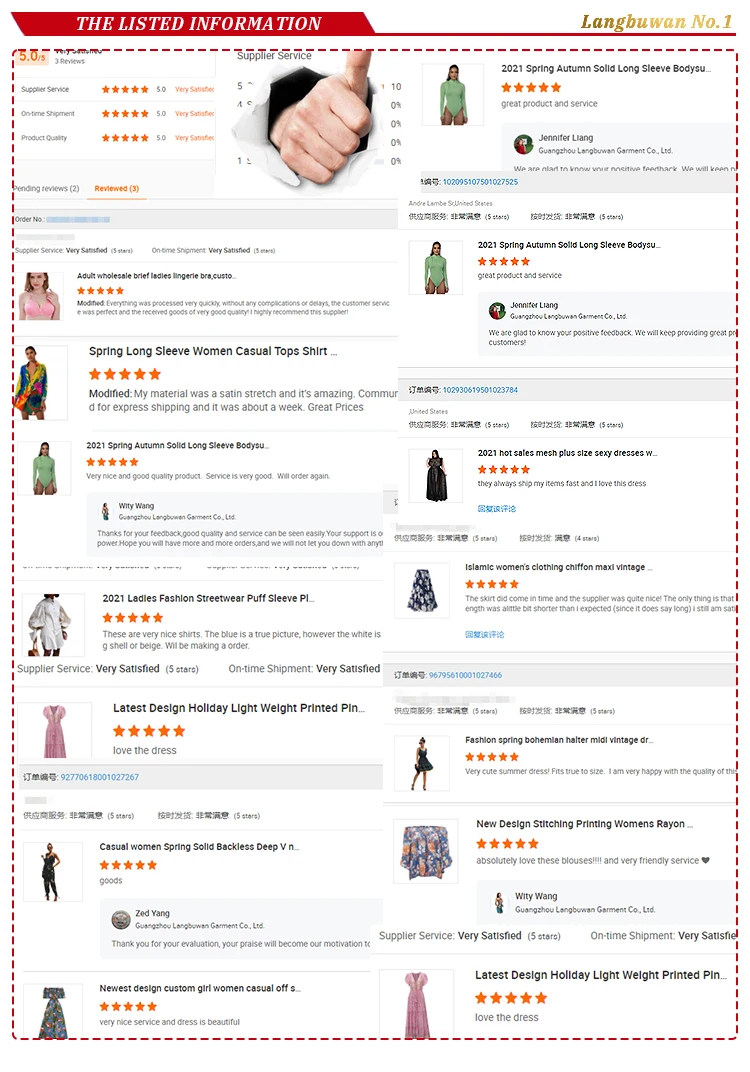The width and height of the screenshot is (750, 1072).
Task: Click Jennifer Liang's avatar in top reply
Action: coord(524,144)
